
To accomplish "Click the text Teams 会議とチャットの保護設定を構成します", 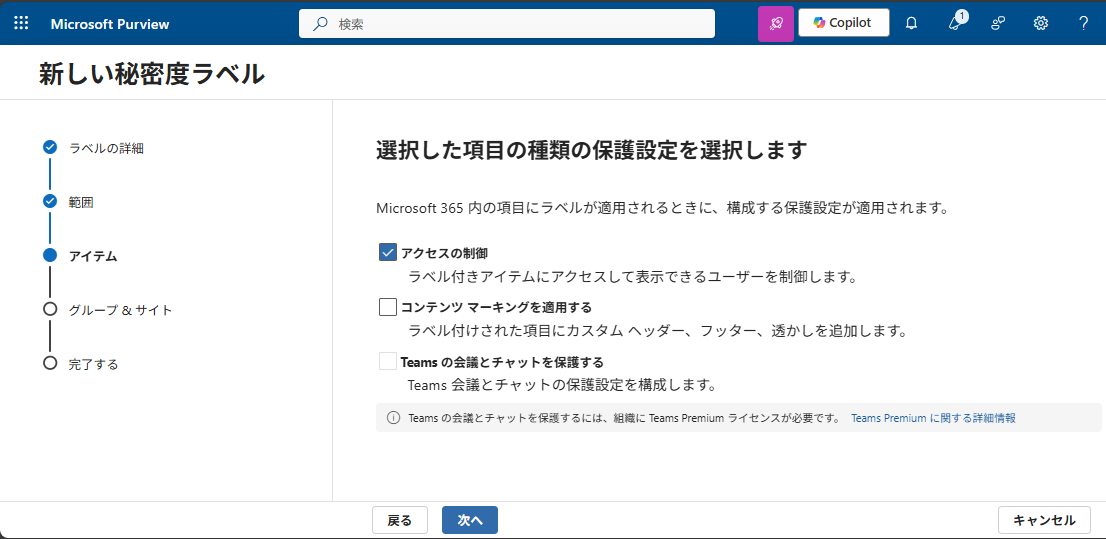I will (x=563, y=385).
